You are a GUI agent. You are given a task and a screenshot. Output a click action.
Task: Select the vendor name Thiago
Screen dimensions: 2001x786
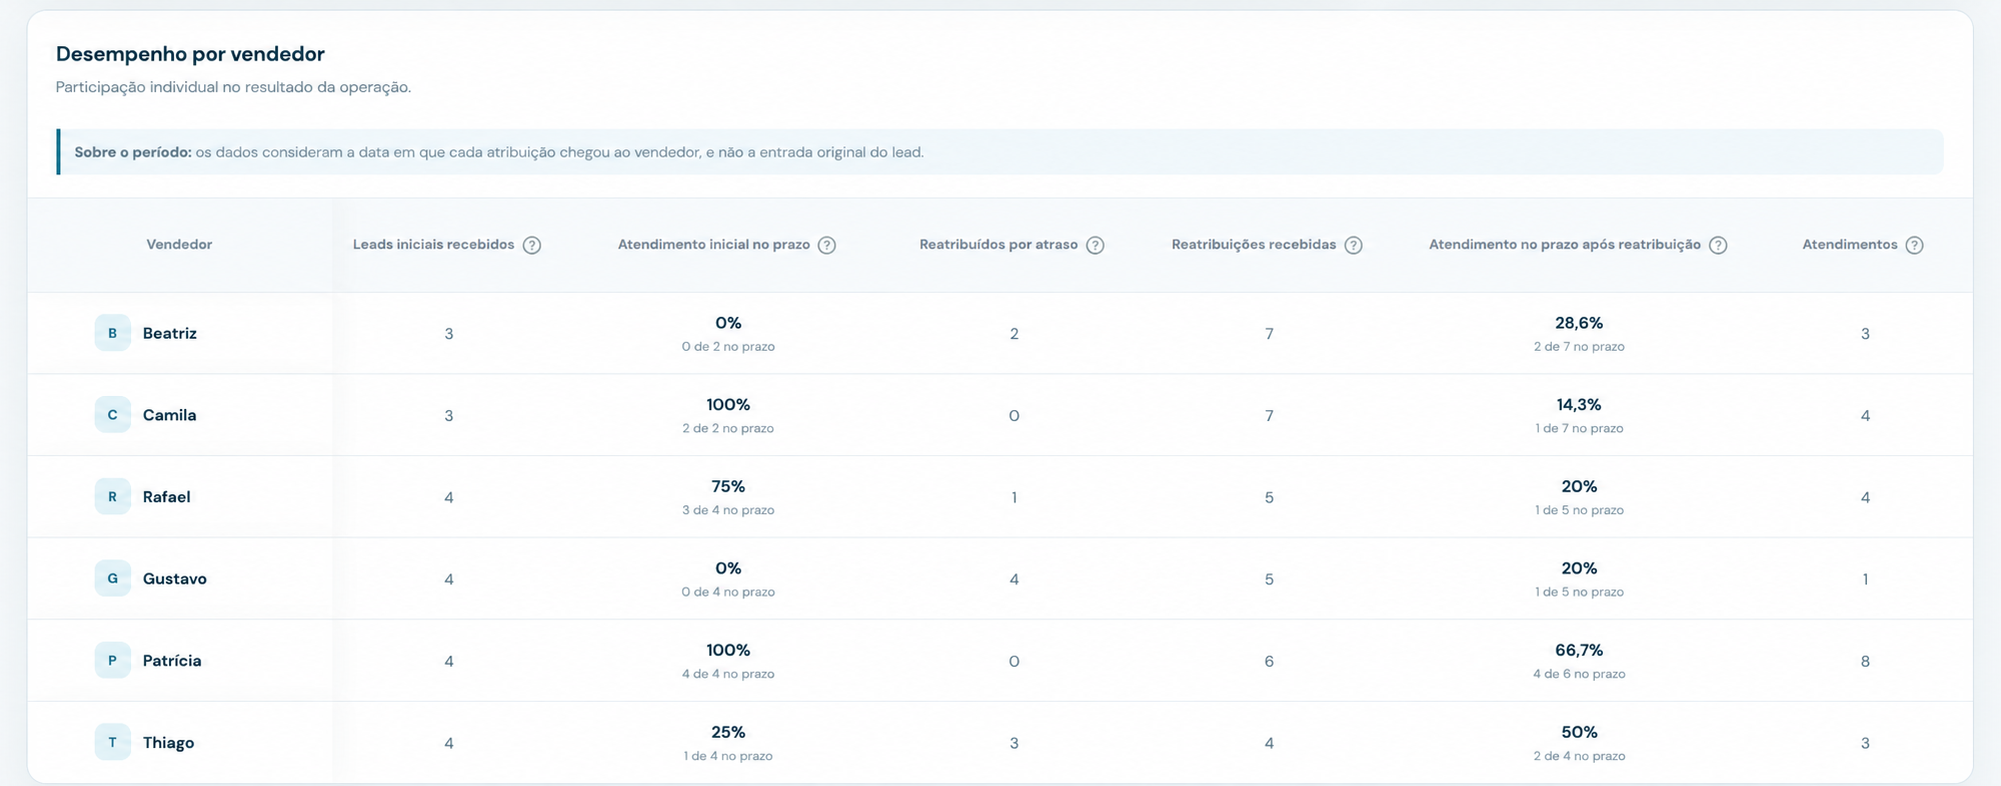point(168,743)
